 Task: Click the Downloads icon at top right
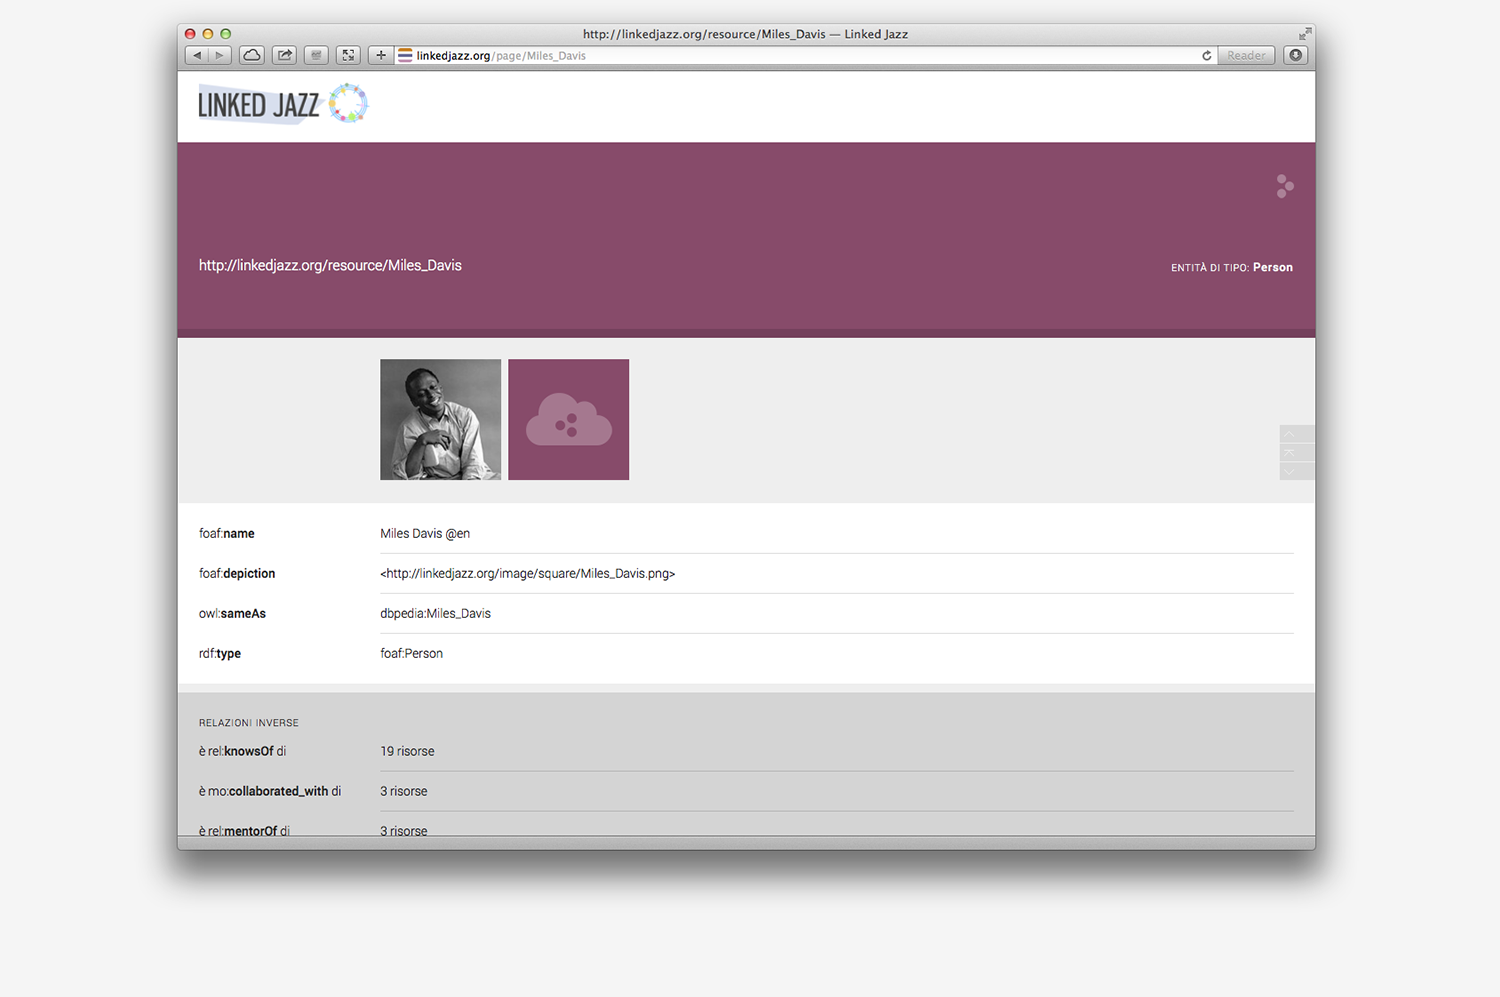(1295, 55)
